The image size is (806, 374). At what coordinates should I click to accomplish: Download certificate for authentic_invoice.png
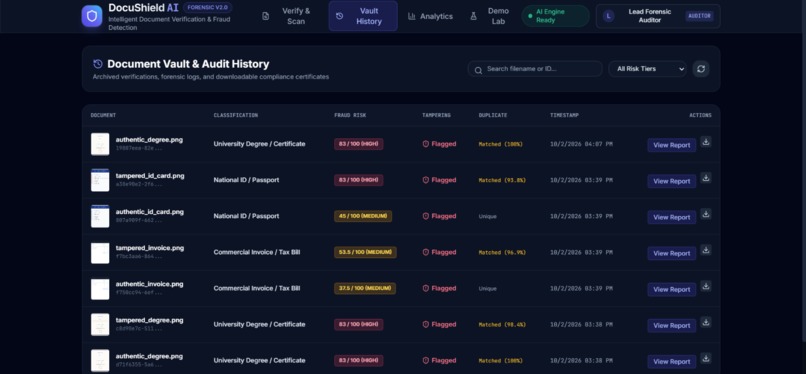tap(706, 286)
